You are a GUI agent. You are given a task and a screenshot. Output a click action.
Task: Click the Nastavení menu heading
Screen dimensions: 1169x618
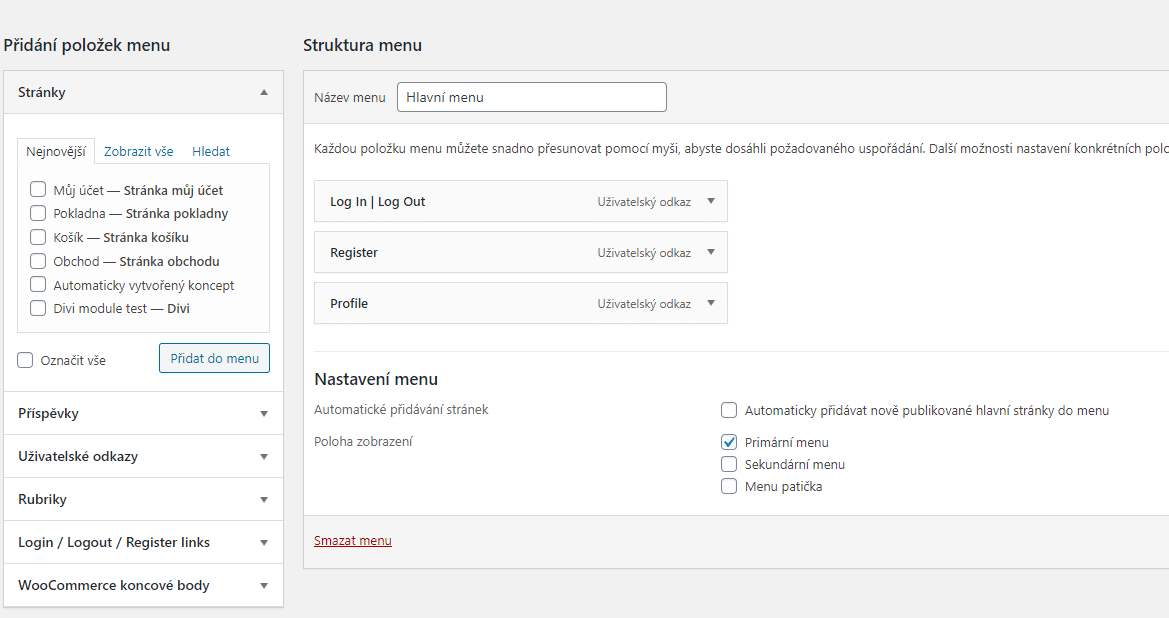pos(376,379)
